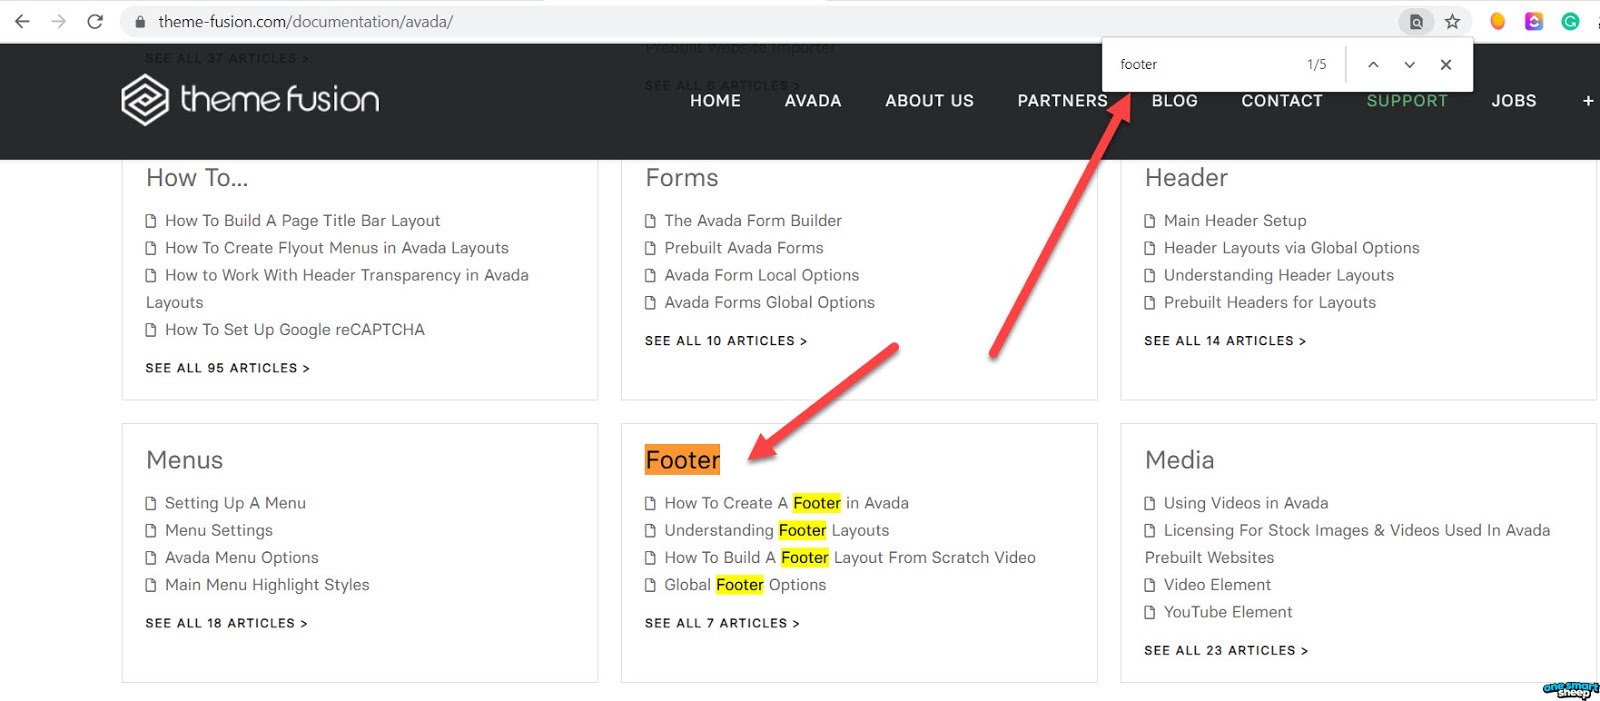Open the Grammarly extension icon

pyautogui.click(x=1570, y=21)
